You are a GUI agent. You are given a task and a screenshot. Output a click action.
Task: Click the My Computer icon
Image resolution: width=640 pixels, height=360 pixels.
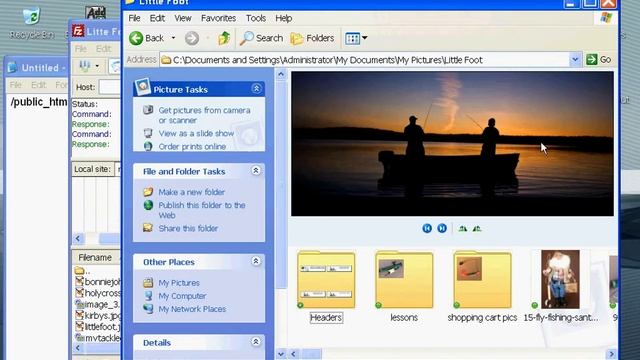[x=148, y=296]
